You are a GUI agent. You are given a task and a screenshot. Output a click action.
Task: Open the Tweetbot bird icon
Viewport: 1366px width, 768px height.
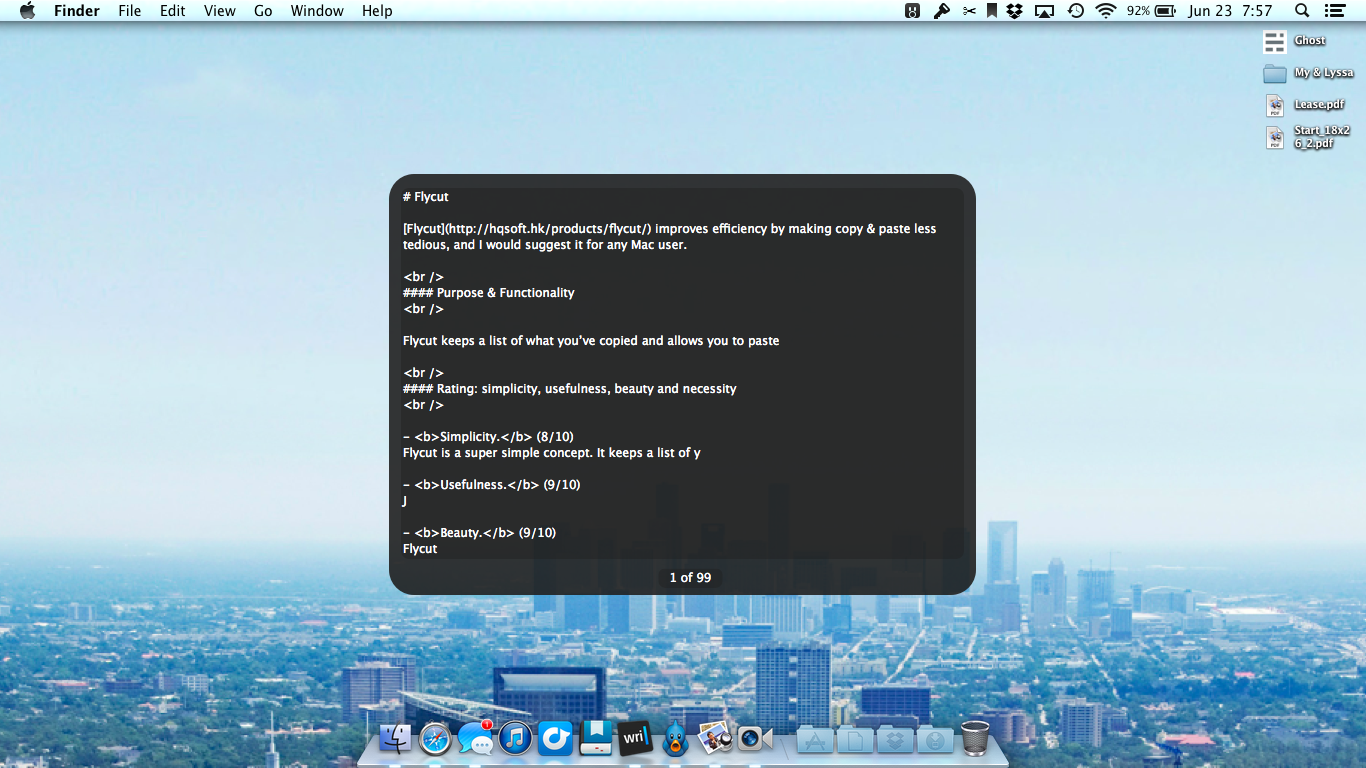[676, 739]
